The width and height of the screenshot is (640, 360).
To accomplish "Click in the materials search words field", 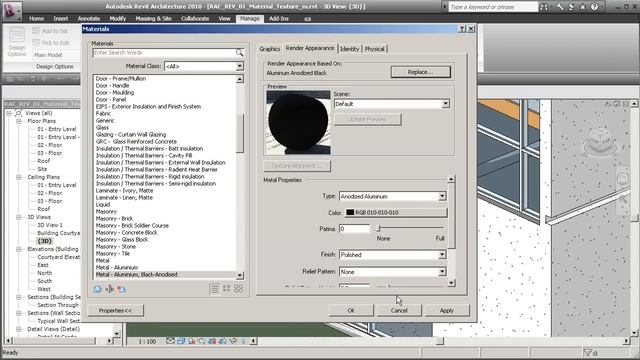I will pyautogui.click(x=164, y=53).
